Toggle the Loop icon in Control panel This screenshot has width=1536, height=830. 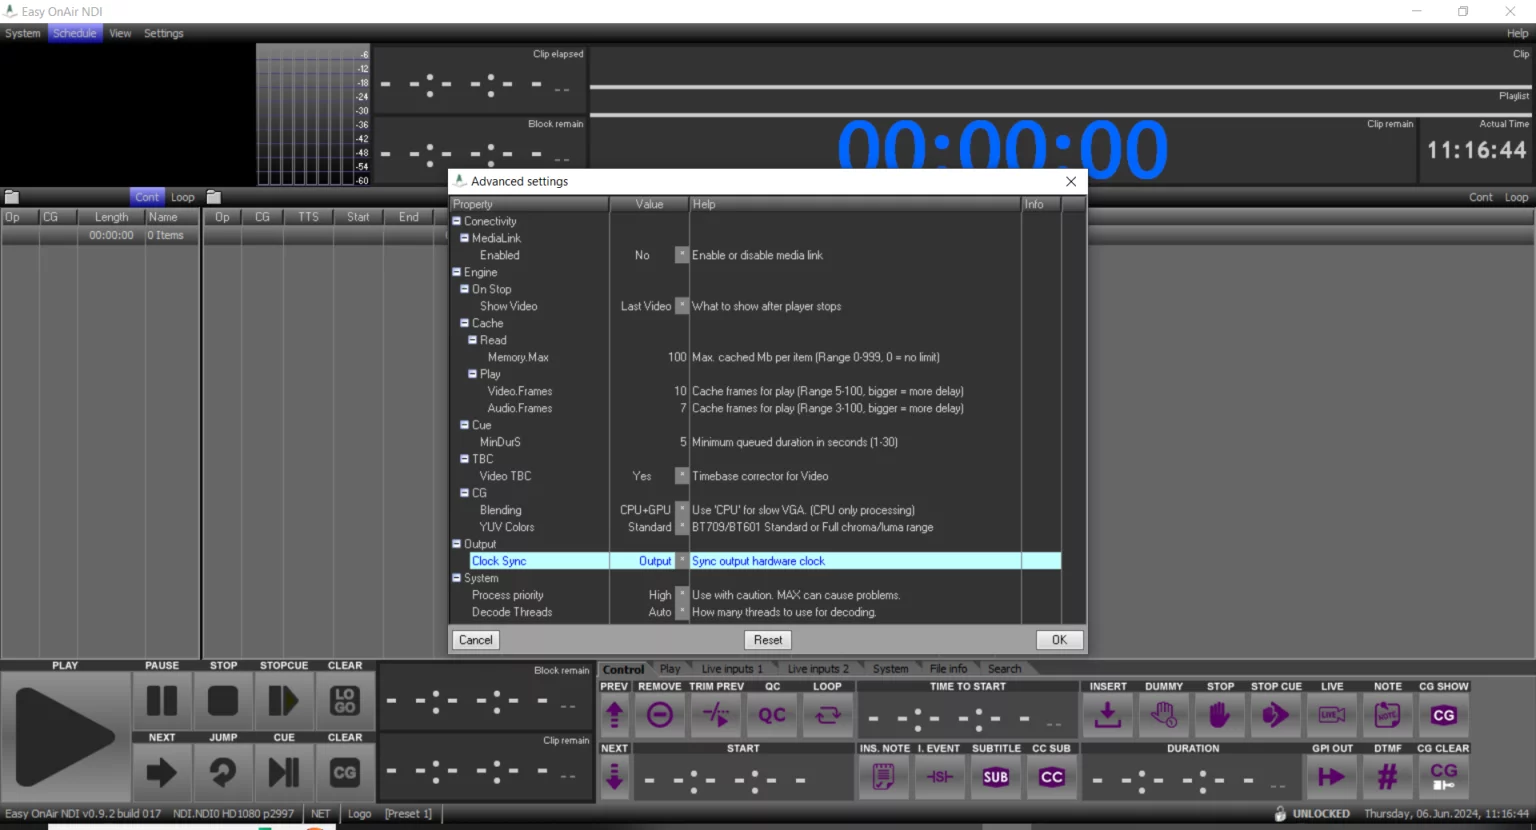[828, 715]
